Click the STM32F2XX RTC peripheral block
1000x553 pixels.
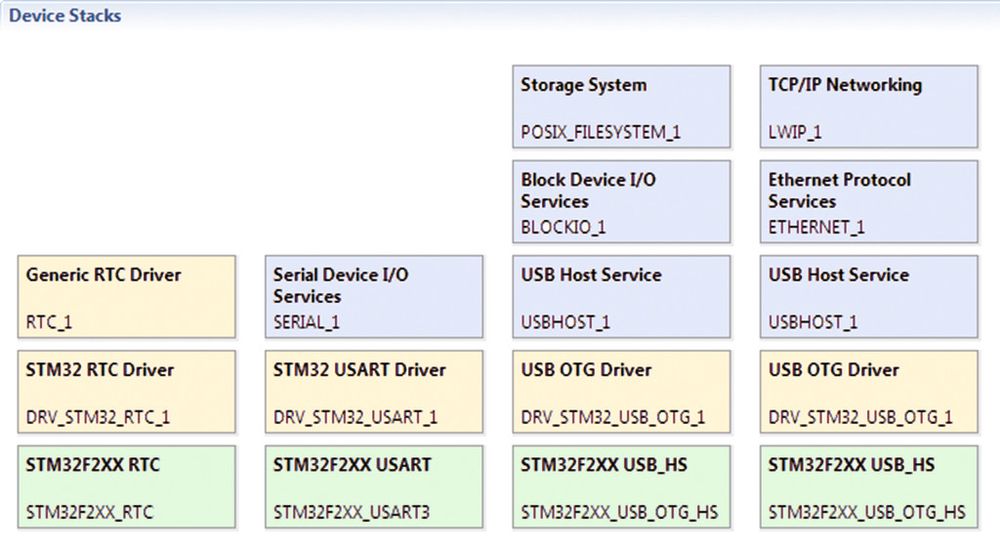click(x=126, y=487)
